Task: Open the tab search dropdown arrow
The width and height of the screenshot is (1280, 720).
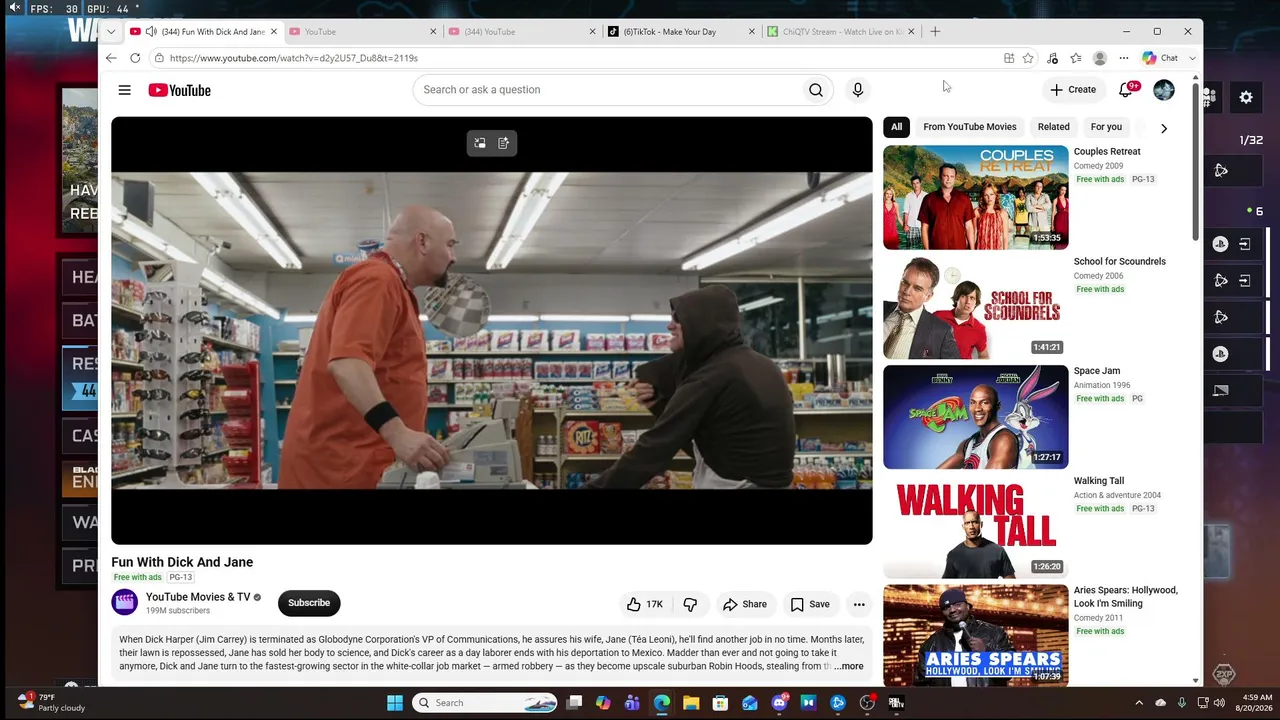Action: (111, 32)
